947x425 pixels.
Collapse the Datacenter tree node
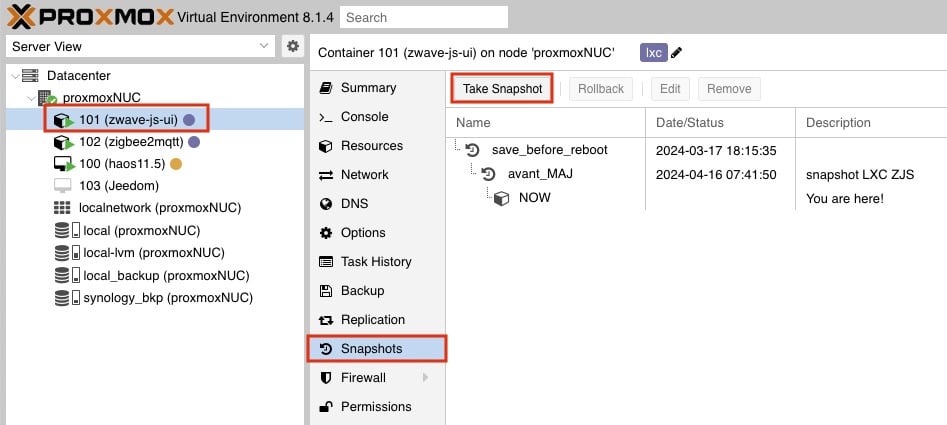13,76
